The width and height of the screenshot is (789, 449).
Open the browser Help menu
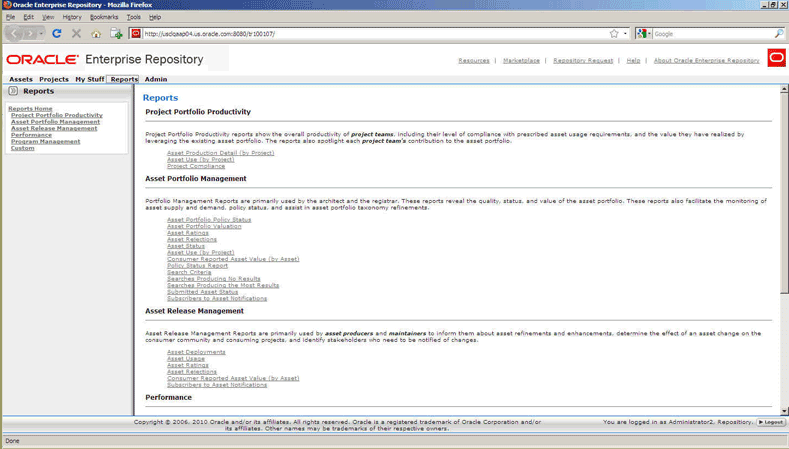pyautogui.click(x=155, y=17)
